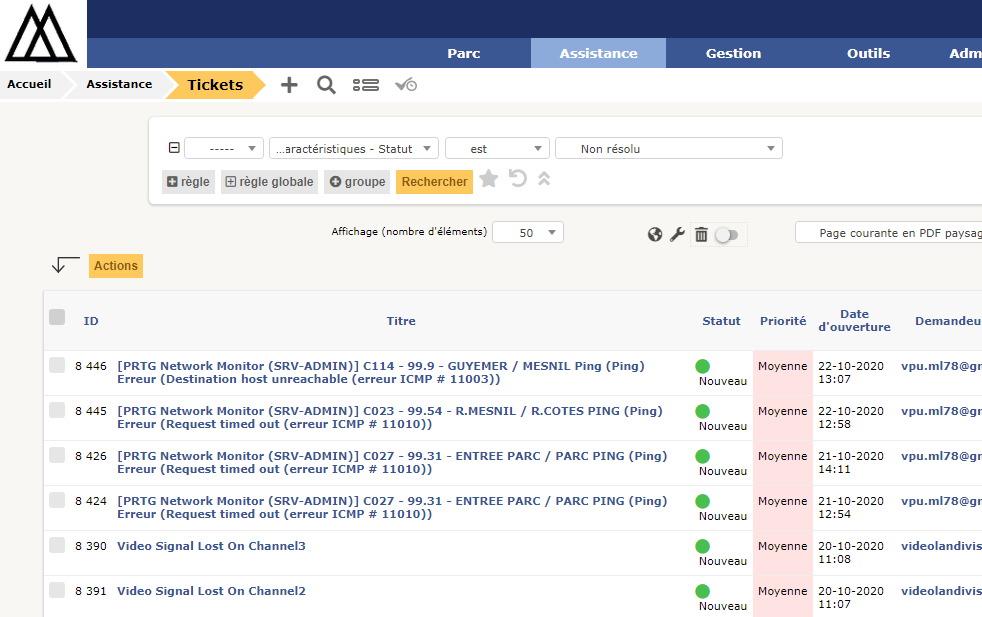The width and height of the screenshot is (982, 617).
Task: Sort table by Priorité column header
Action: 782,321
